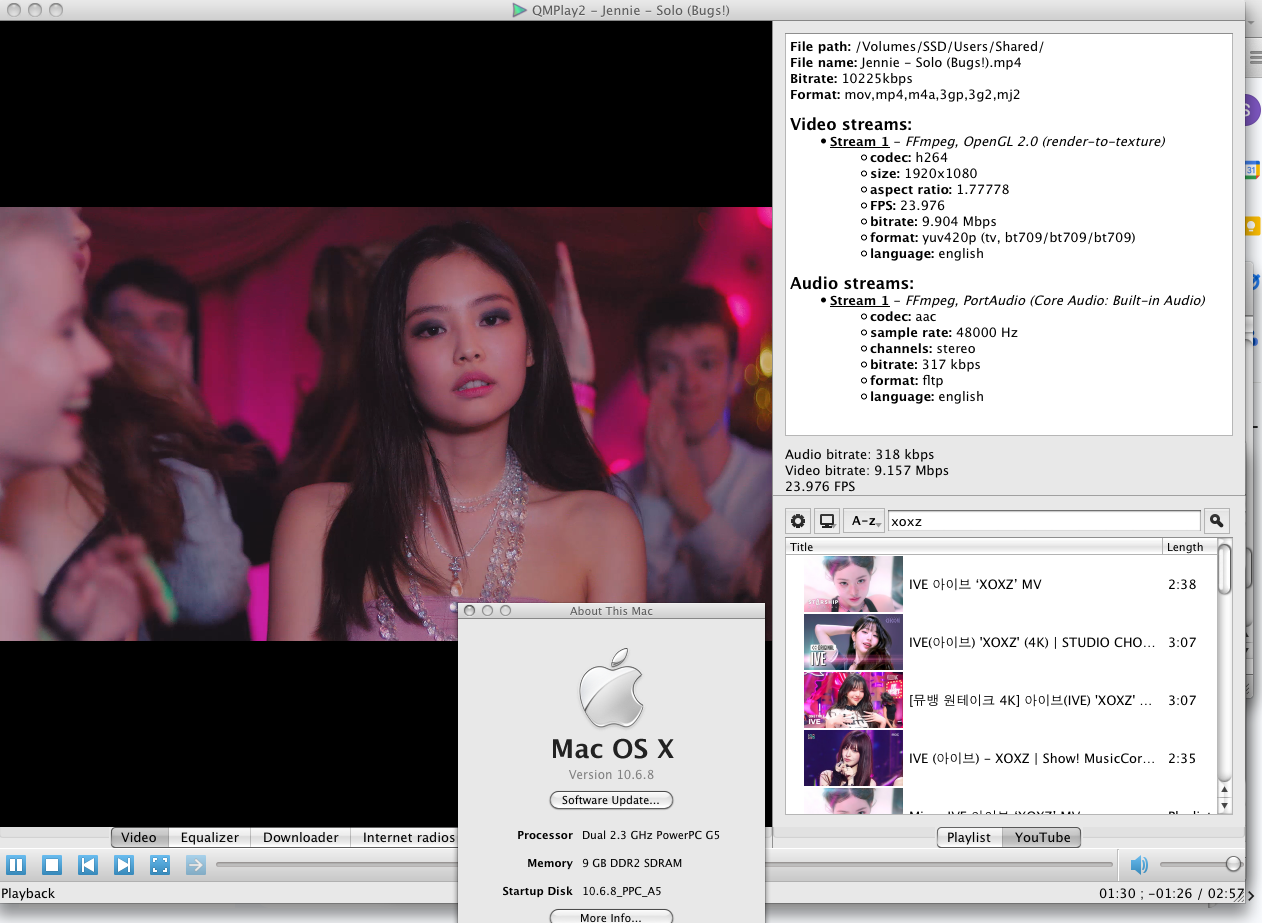This screenshot has height=923, width=1262.
Task: Open the Downloader tab
Action: pyautogui.click(x=300, y=838)
